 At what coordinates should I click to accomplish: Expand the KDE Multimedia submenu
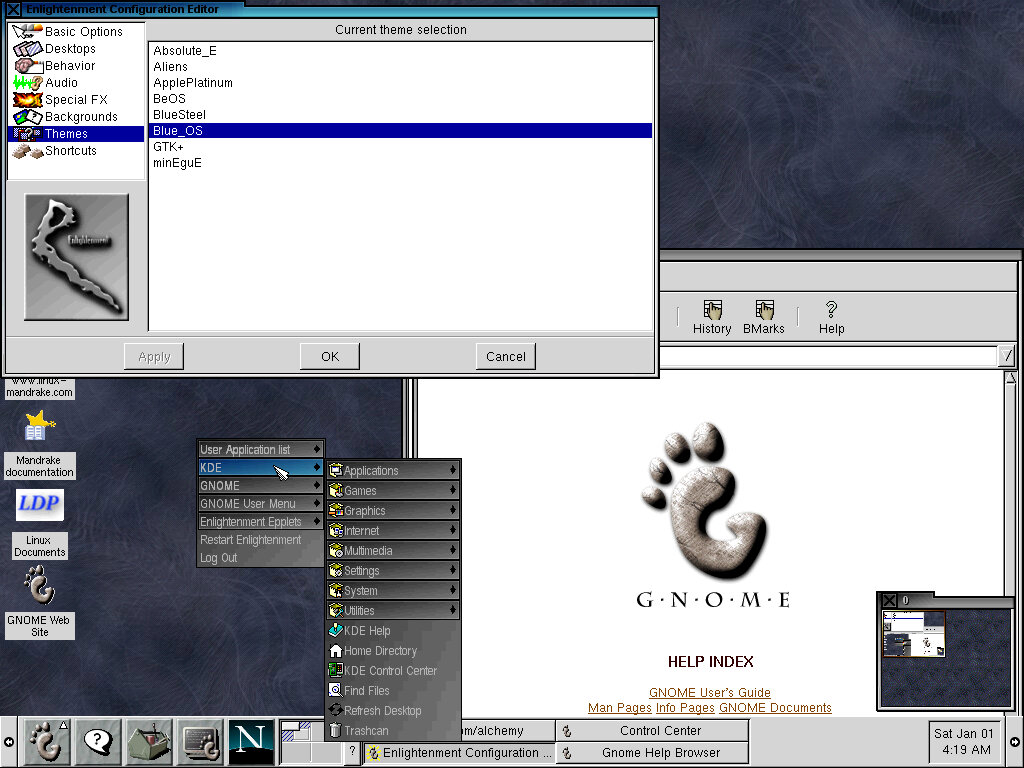pyautogui.click(x=393, y=551)
